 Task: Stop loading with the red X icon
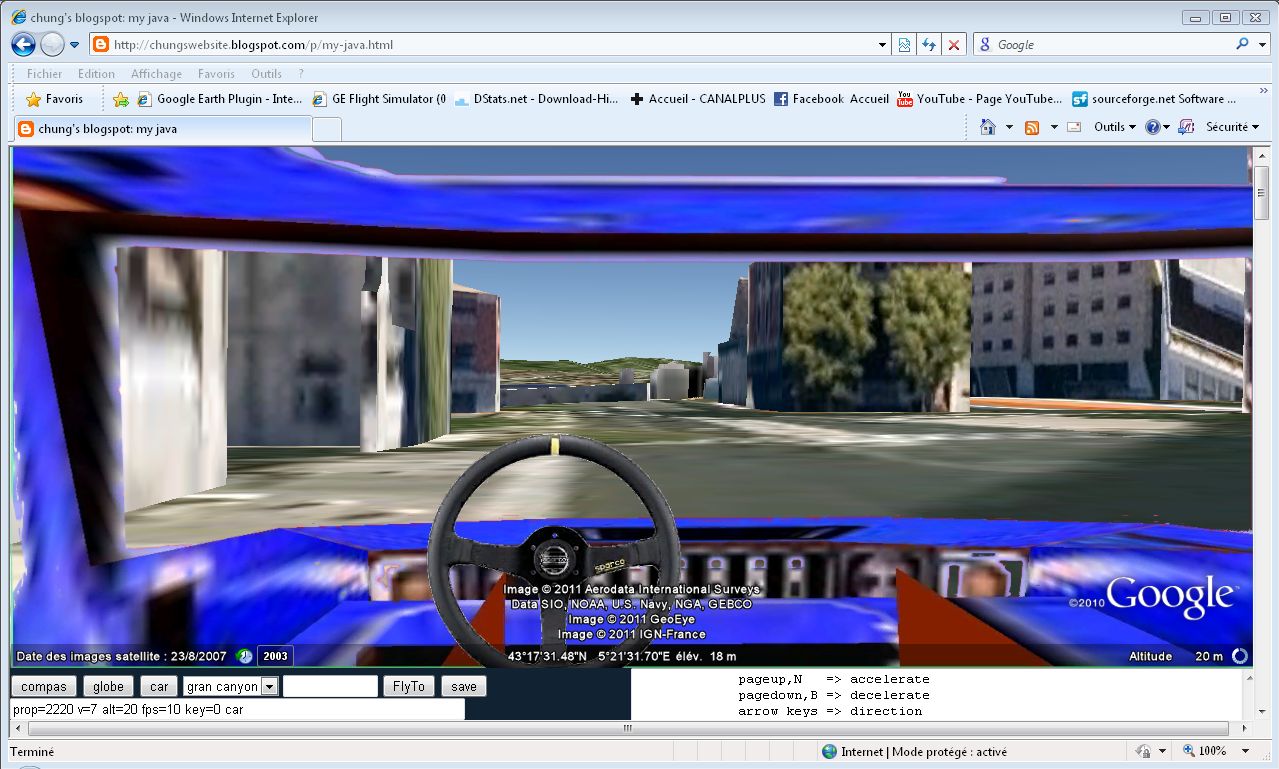(954, 45)
